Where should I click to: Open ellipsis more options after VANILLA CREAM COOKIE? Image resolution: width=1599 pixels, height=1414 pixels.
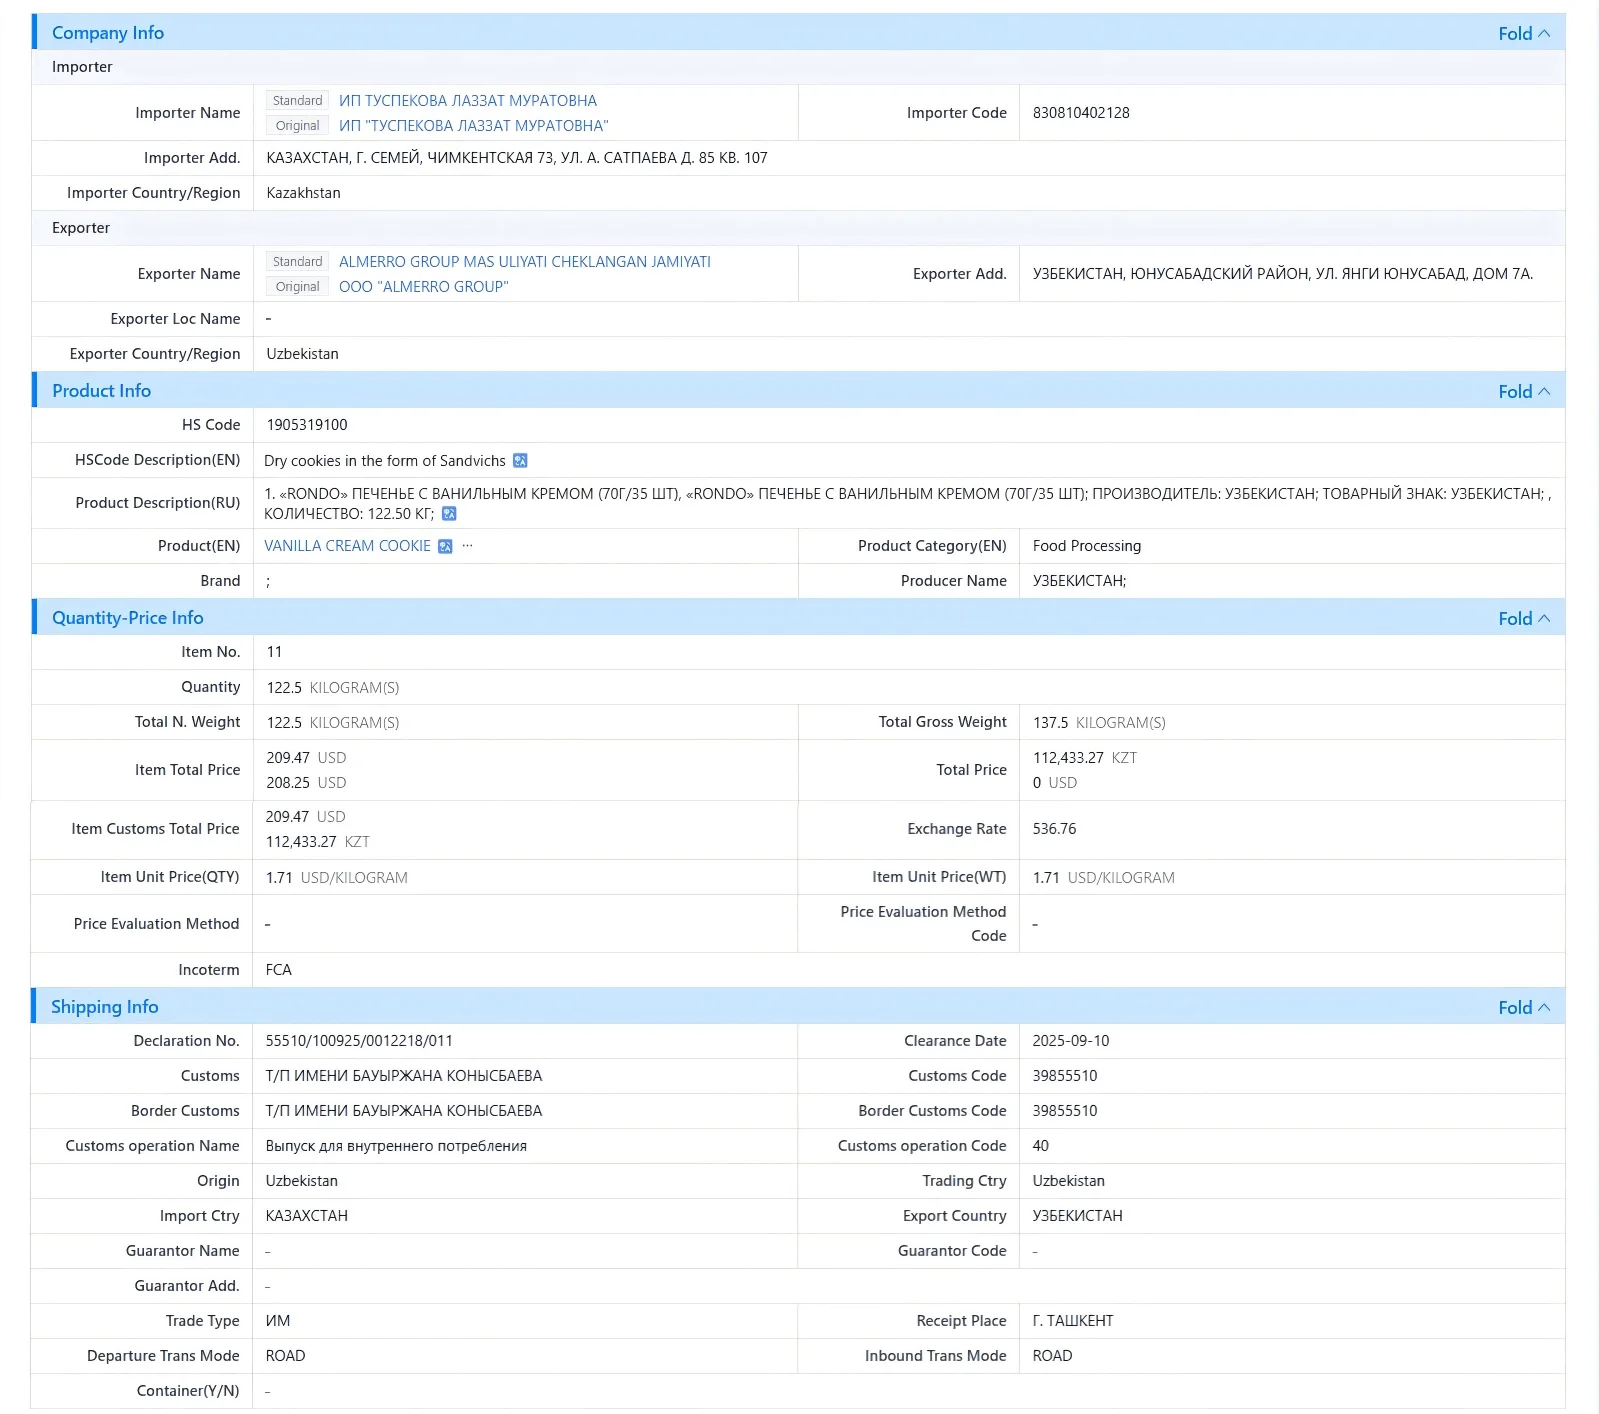tap(467, 546)
